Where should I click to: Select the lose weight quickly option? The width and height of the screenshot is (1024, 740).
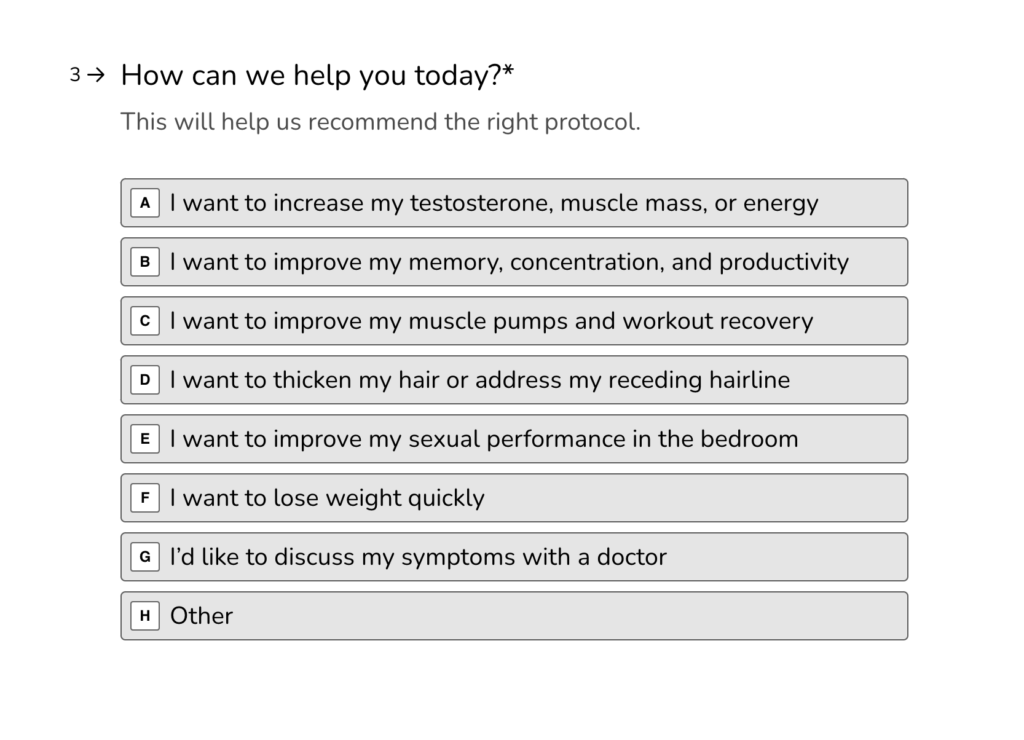[x=513, y=498]
